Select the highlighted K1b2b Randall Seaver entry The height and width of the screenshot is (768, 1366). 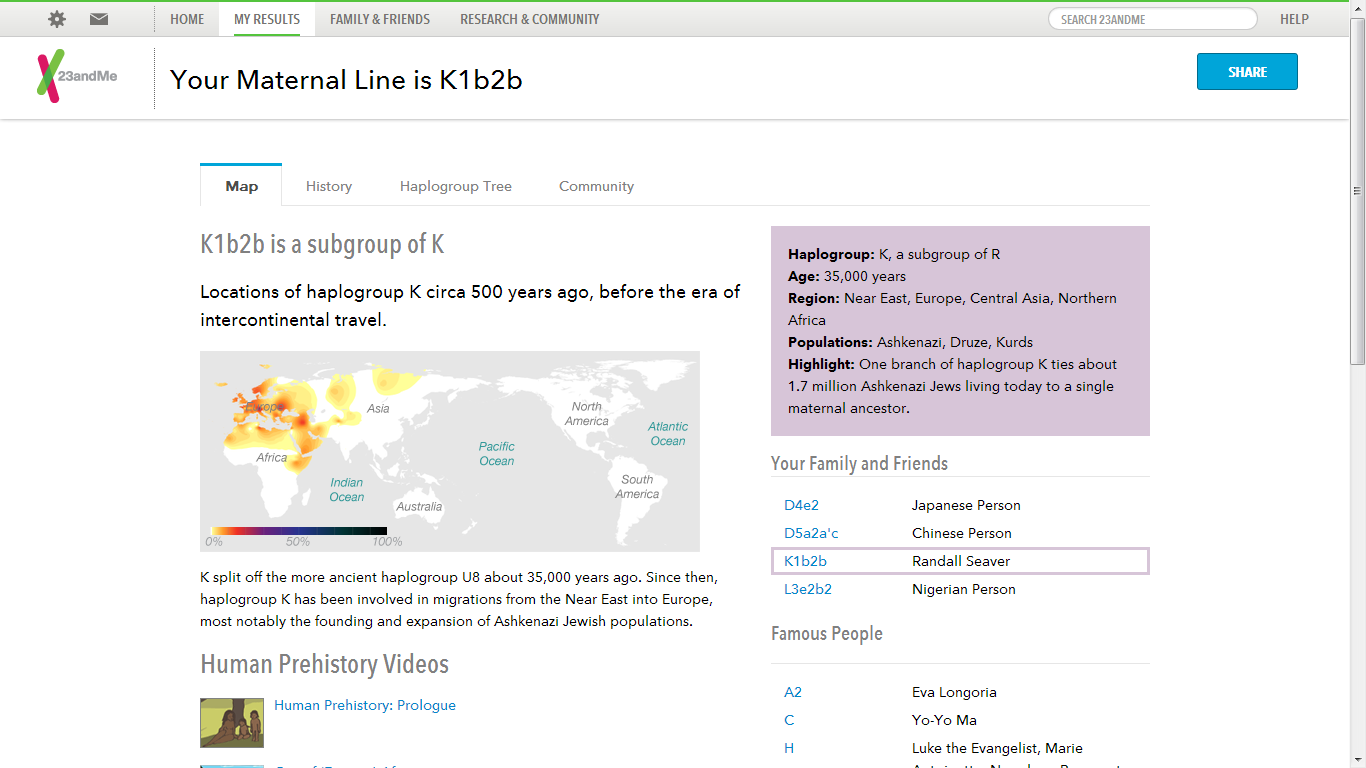pos(960,561)
